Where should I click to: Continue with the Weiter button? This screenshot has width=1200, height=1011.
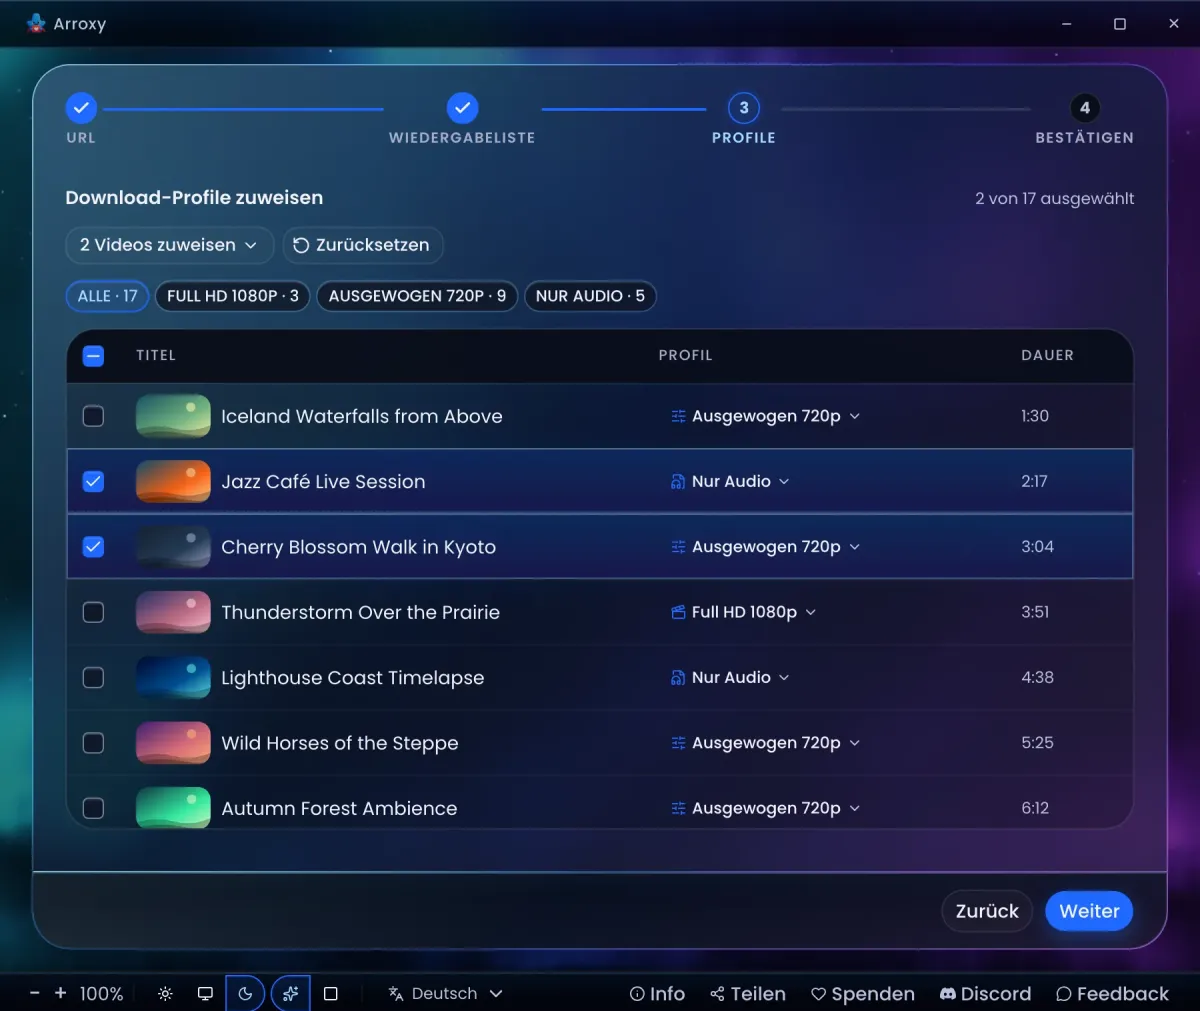(1089, 911)
